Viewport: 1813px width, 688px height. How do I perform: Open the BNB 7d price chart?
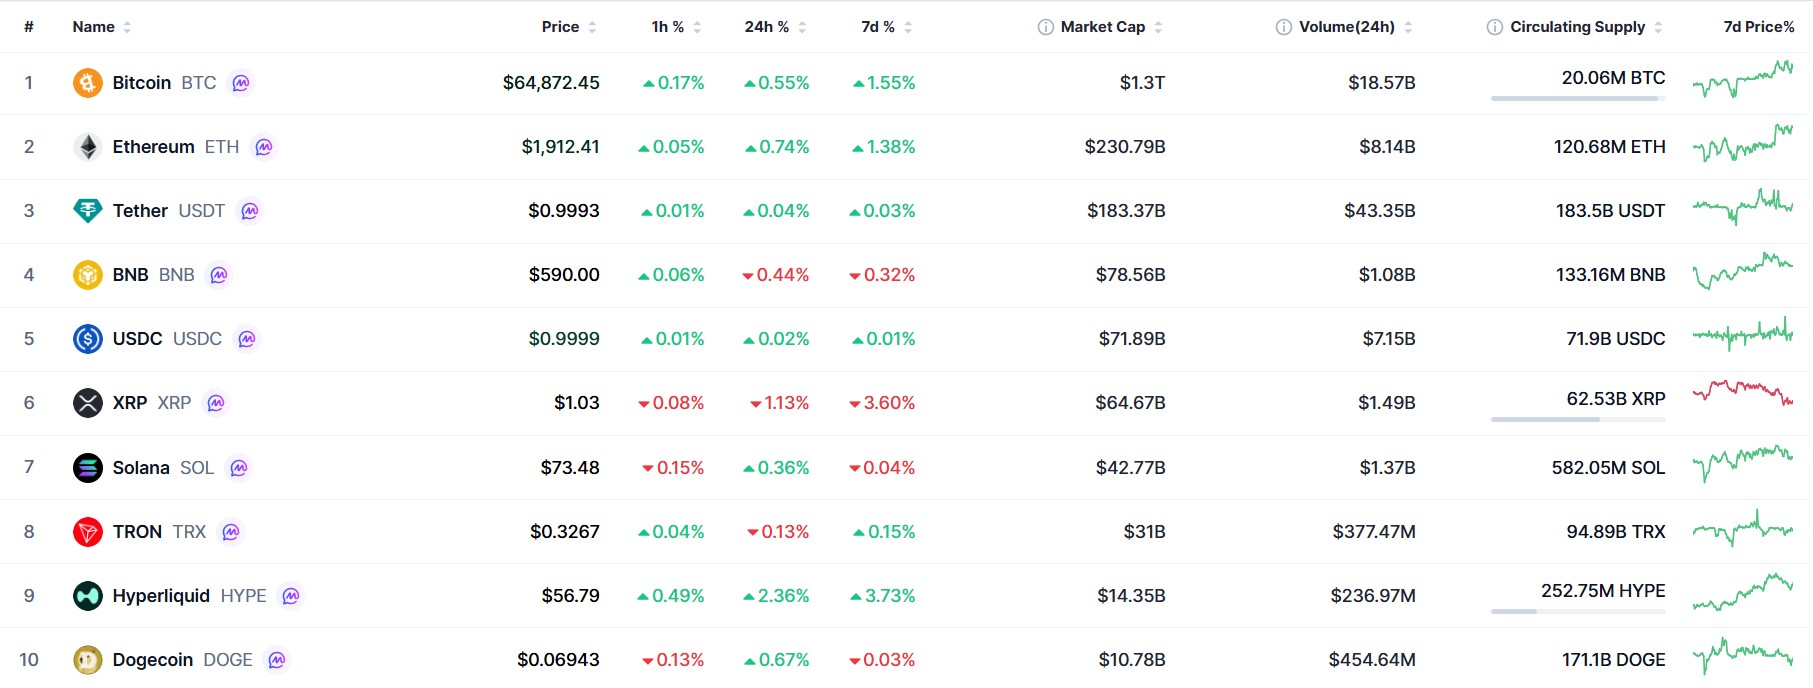point(1742,270)
